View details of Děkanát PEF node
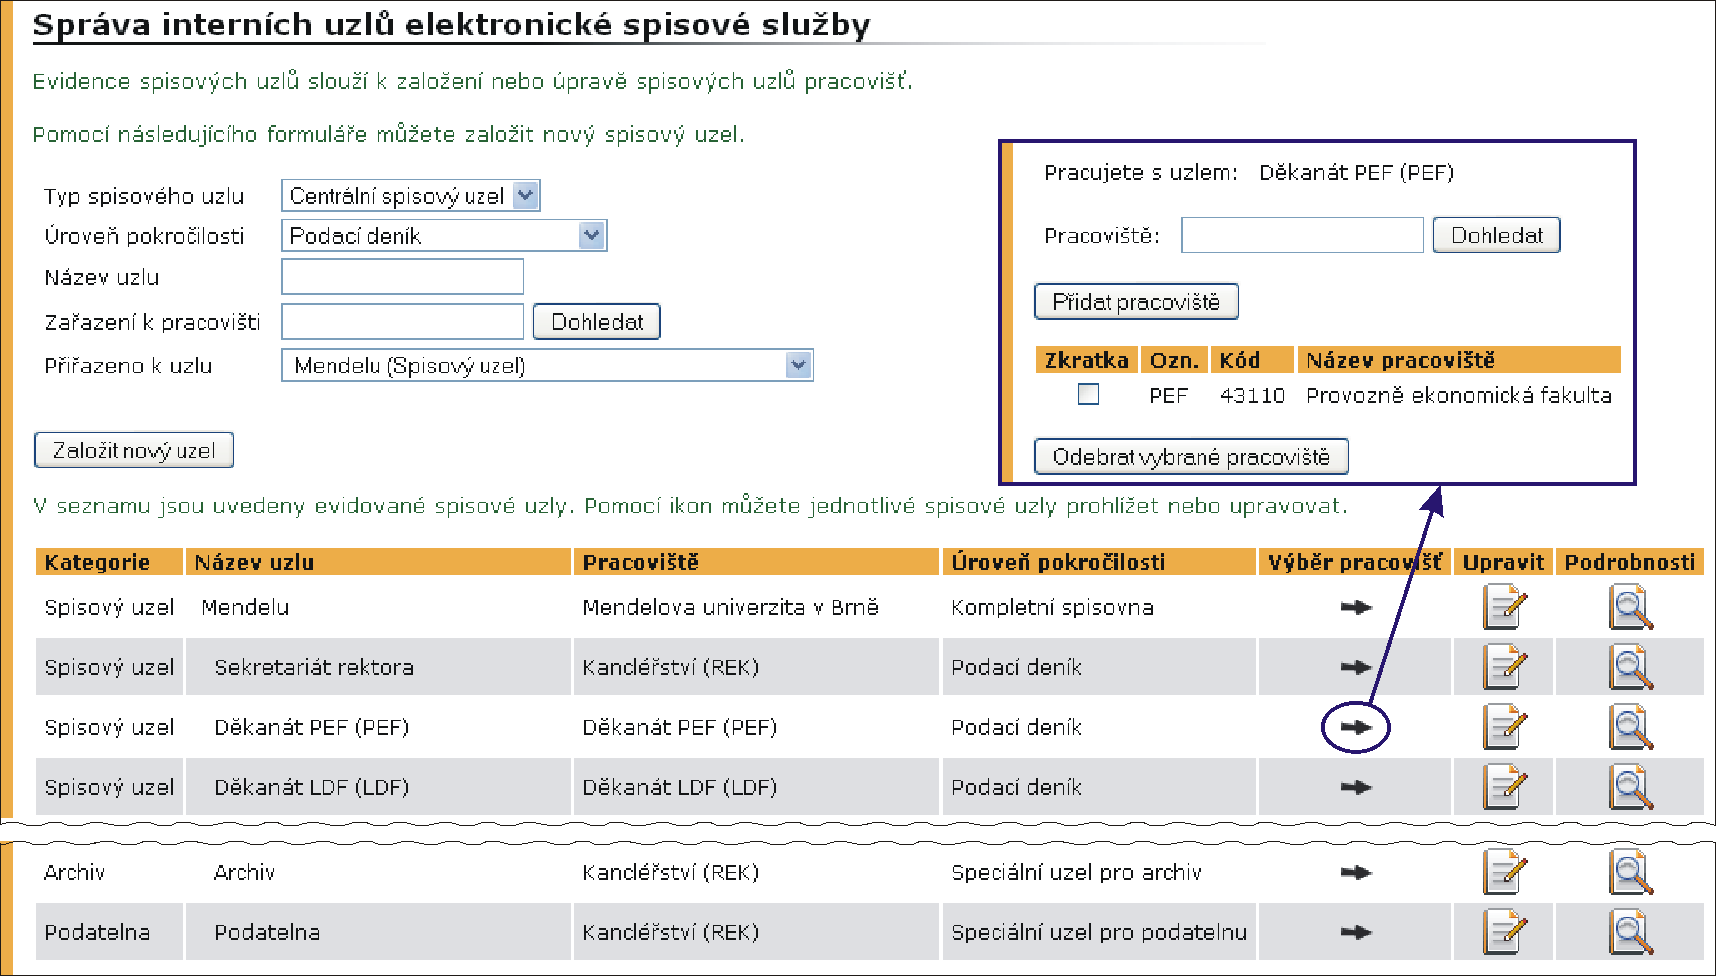1716x976 pixels. pos(1630,728)
